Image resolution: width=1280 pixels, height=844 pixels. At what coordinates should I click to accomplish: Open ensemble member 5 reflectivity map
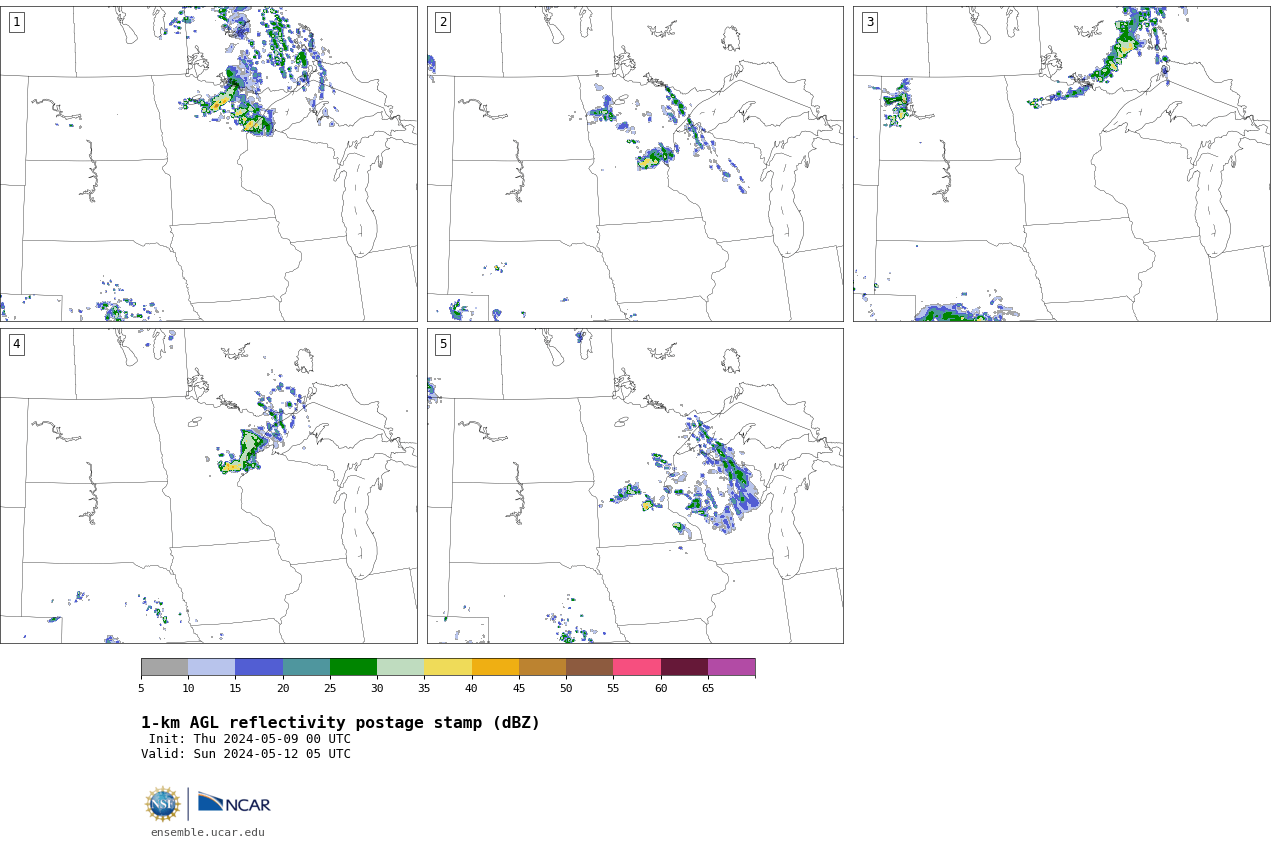635,486
